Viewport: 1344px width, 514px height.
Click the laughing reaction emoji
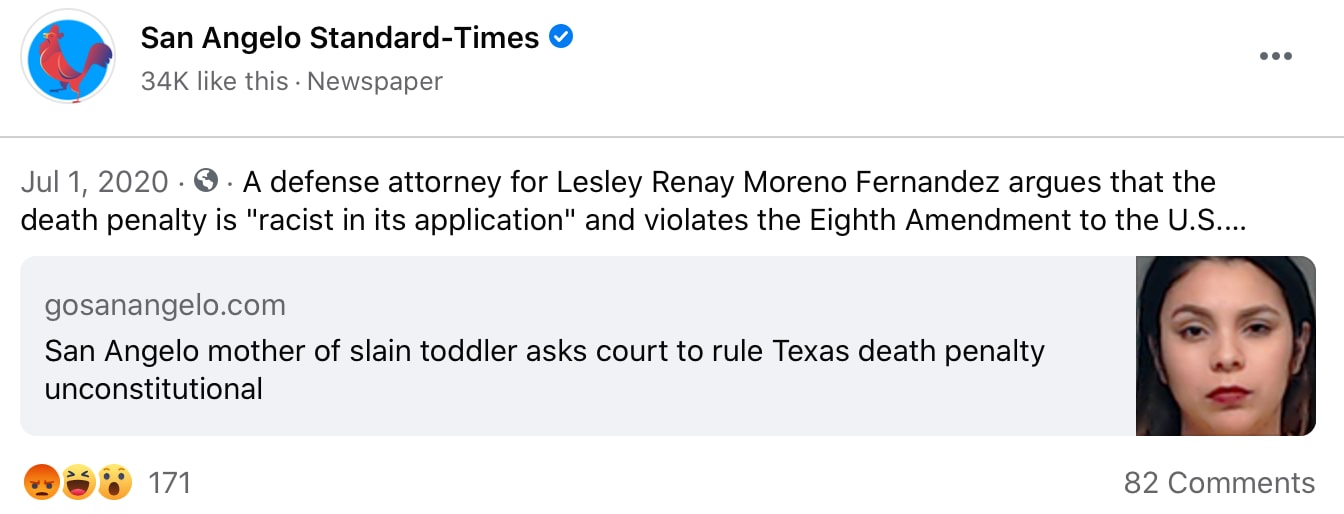pyautogui.click(x=77, y=484)
